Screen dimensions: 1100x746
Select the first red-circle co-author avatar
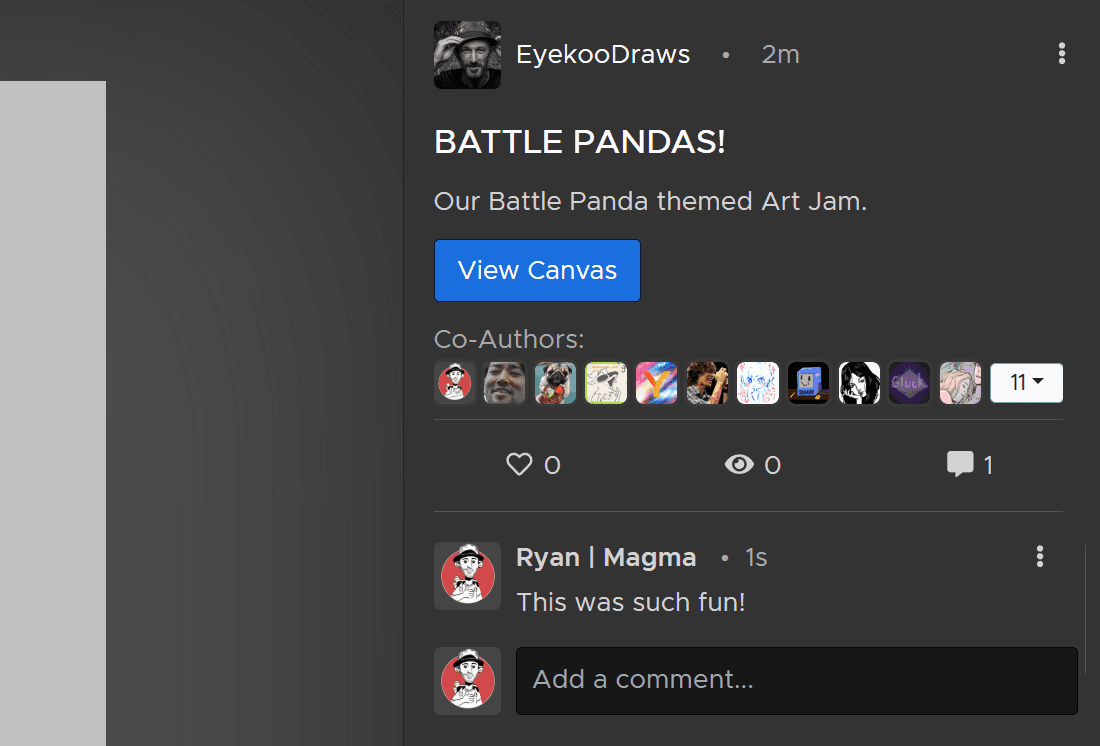[x=455, y=383]
